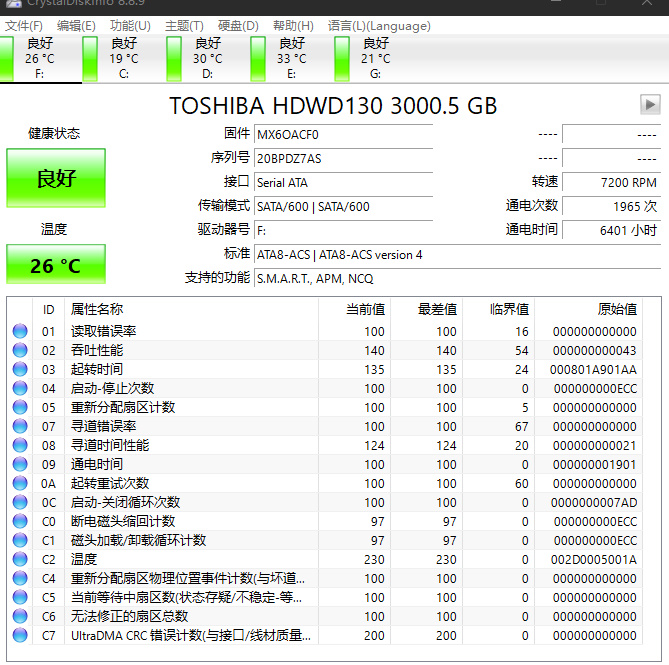Image resolution: width=669 pixels, height=665 pixels.
Task: Select the 读取错误率 attribute name
Action: pos(104,331)
